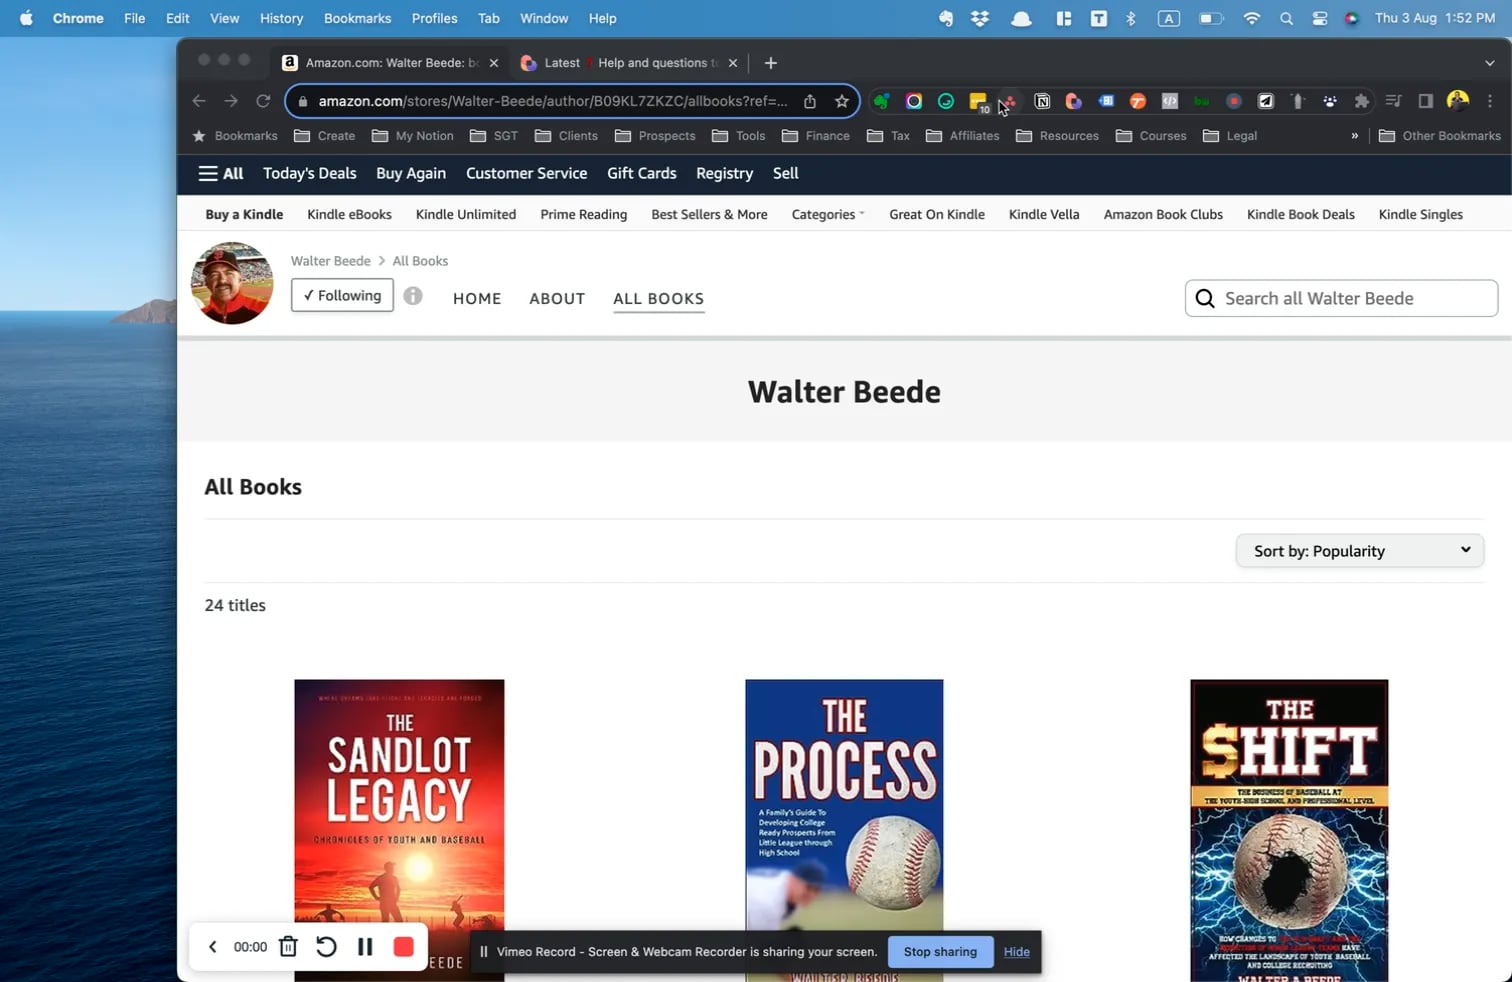Open Spotlight search in the menu bar
1512x982 pixels.
point(1286,18)
